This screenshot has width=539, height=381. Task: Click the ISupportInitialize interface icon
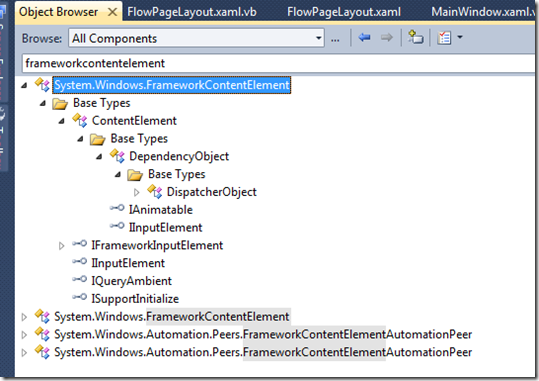(79, 297)
